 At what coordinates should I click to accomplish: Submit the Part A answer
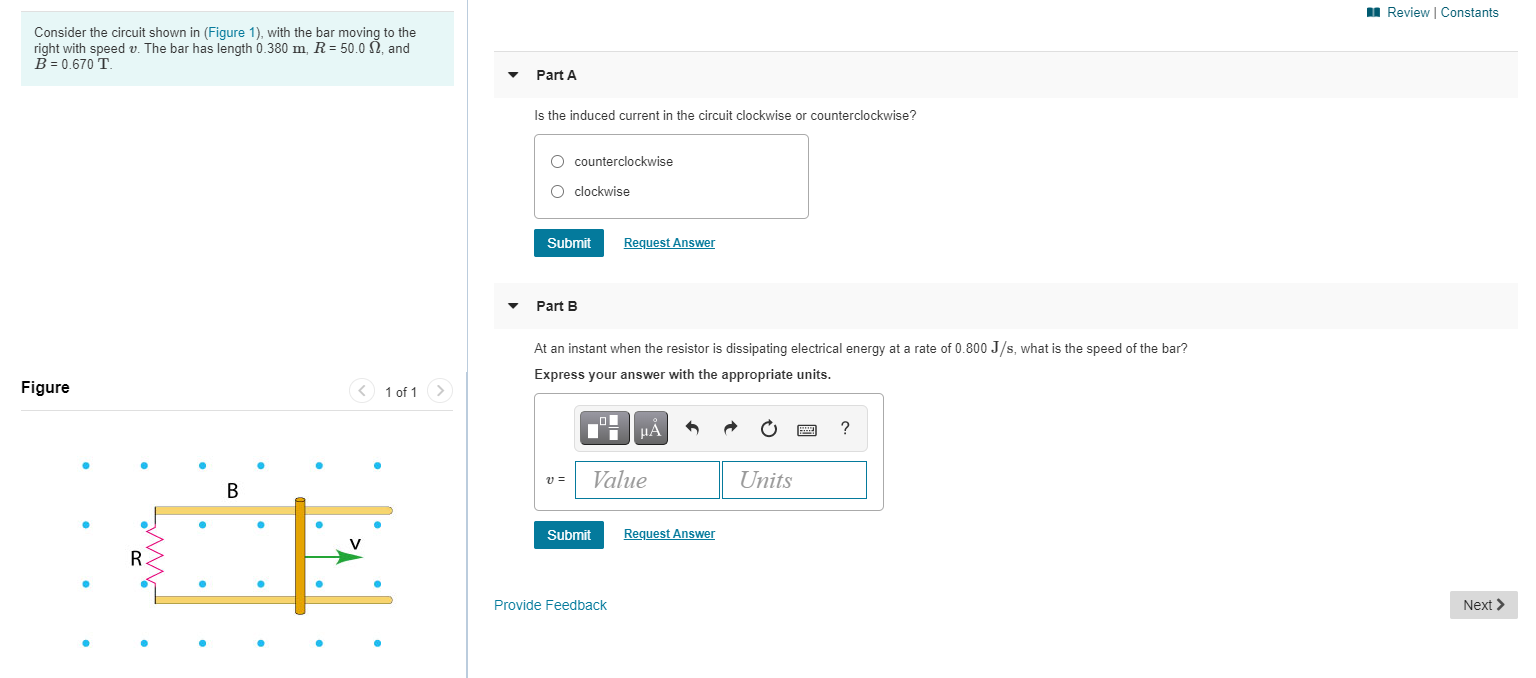568,242
